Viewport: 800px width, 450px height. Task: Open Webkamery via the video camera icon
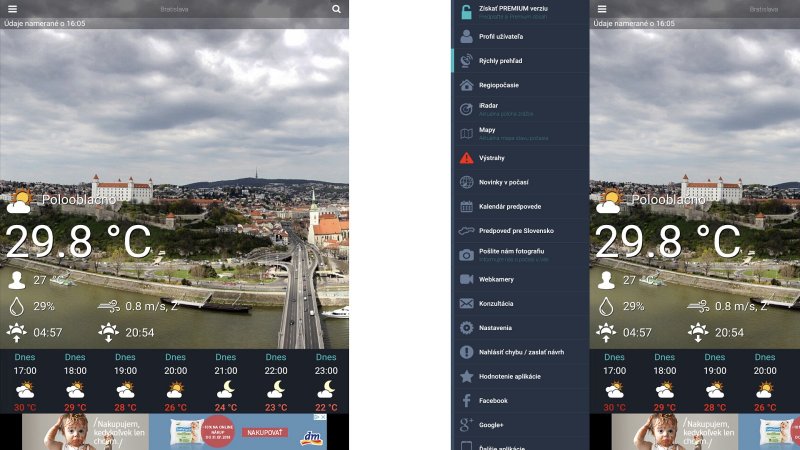[x=466, y=279]
